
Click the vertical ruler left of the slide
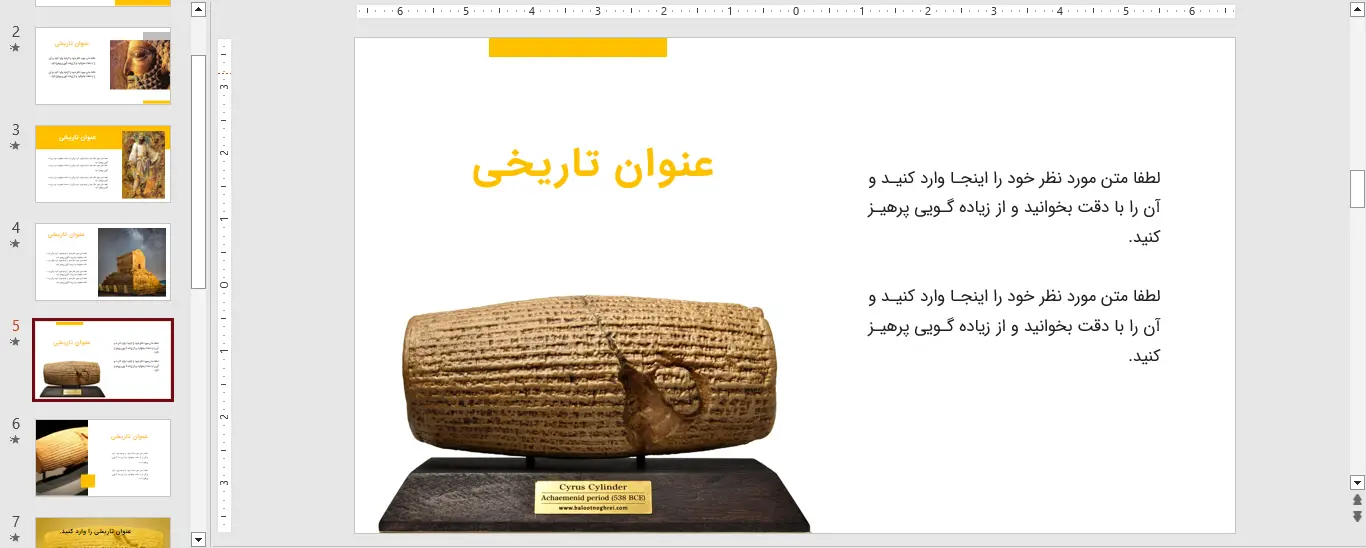click(224, 285)
